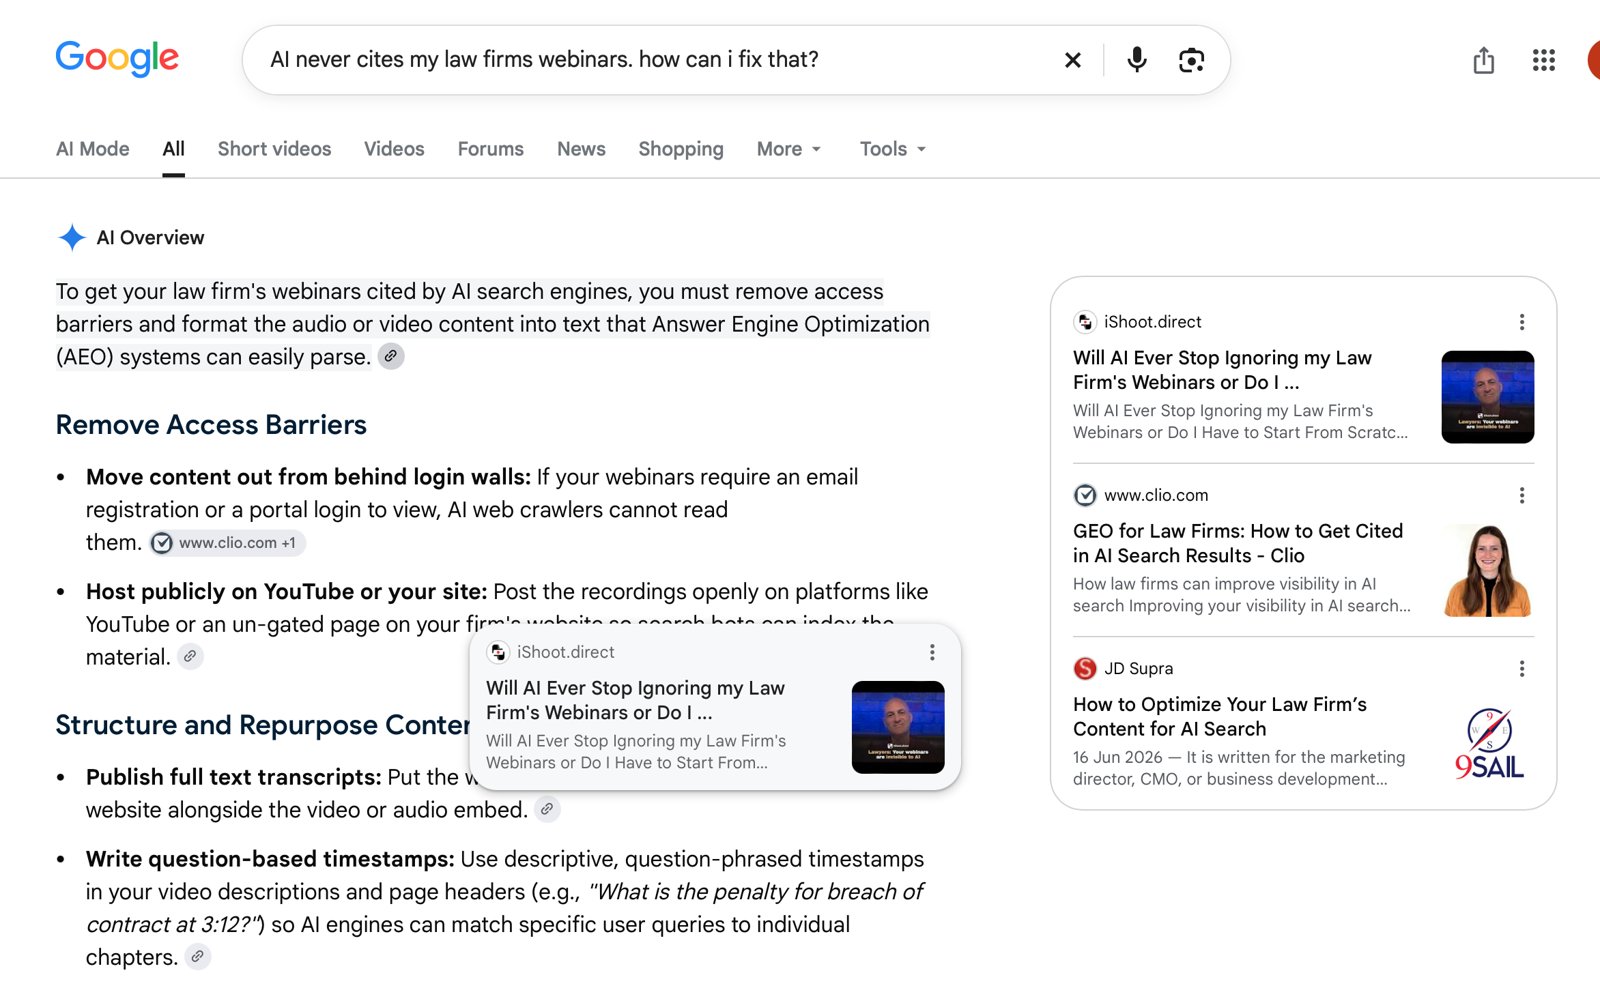This screenshot has height=988, width=1600.
Task: Switch to the Videos tab
Action: coord(394,149)
